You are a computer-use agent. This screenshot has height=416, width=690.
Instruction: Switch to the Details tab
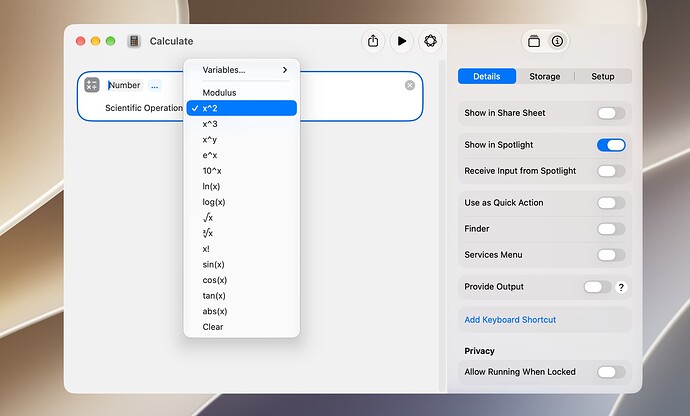(x=487, y=76)
